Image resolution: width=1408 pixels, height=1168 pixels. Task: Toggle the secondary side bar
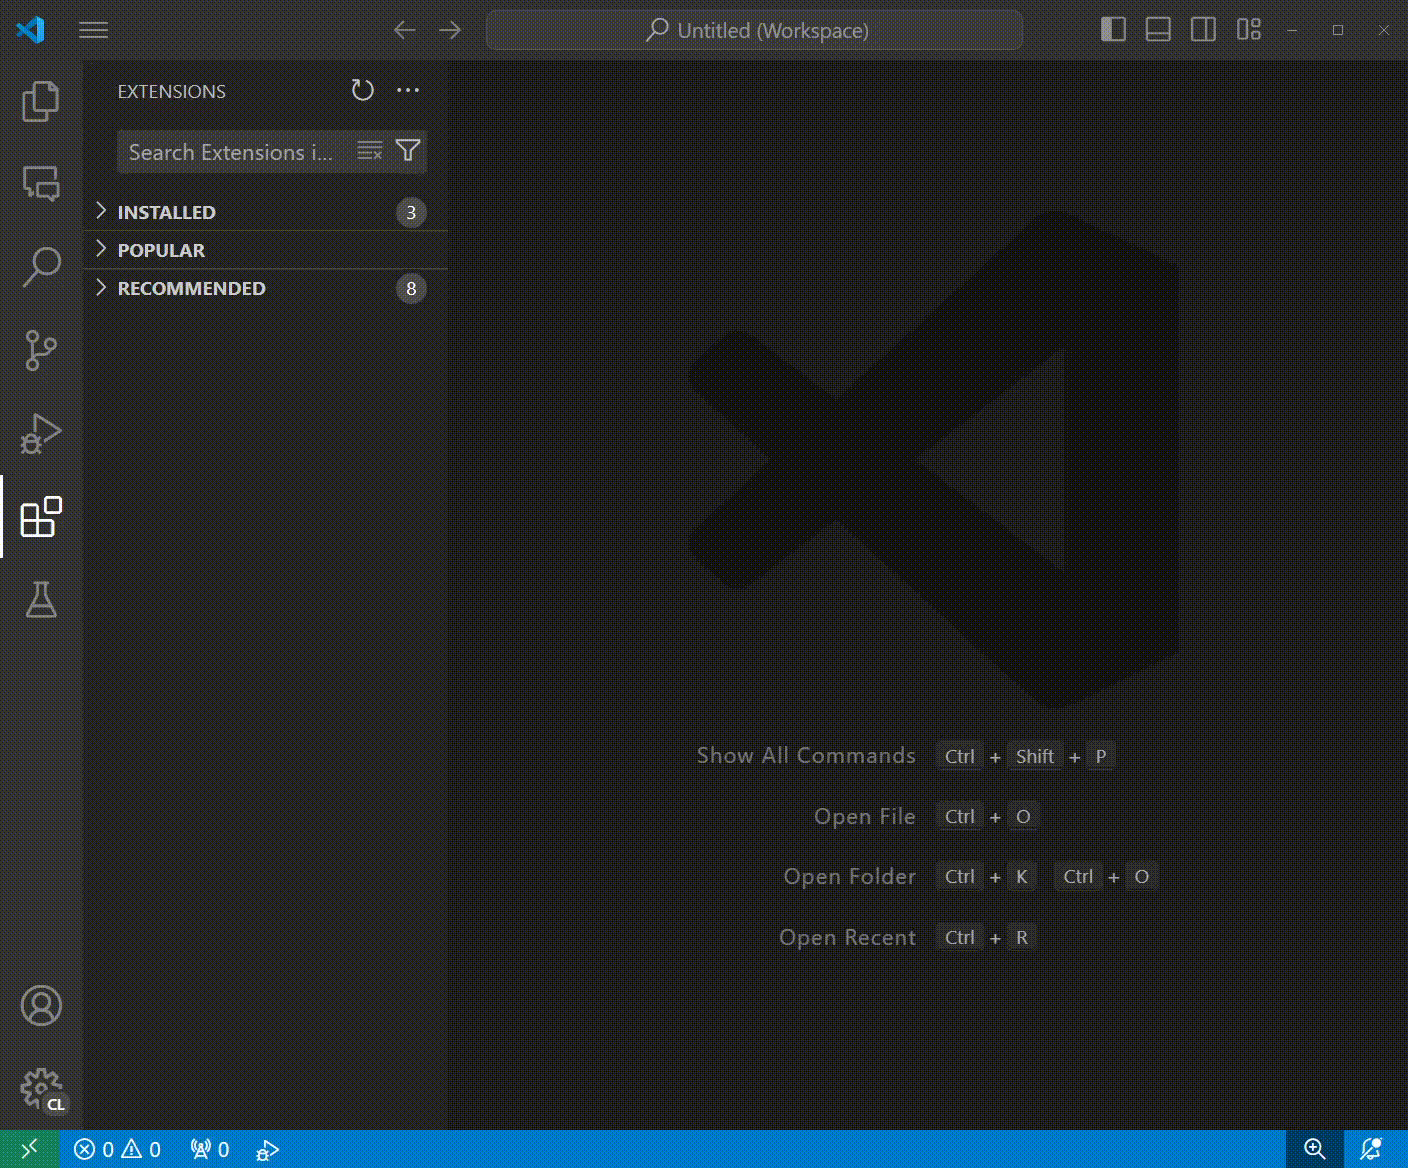click(1203, 30)
